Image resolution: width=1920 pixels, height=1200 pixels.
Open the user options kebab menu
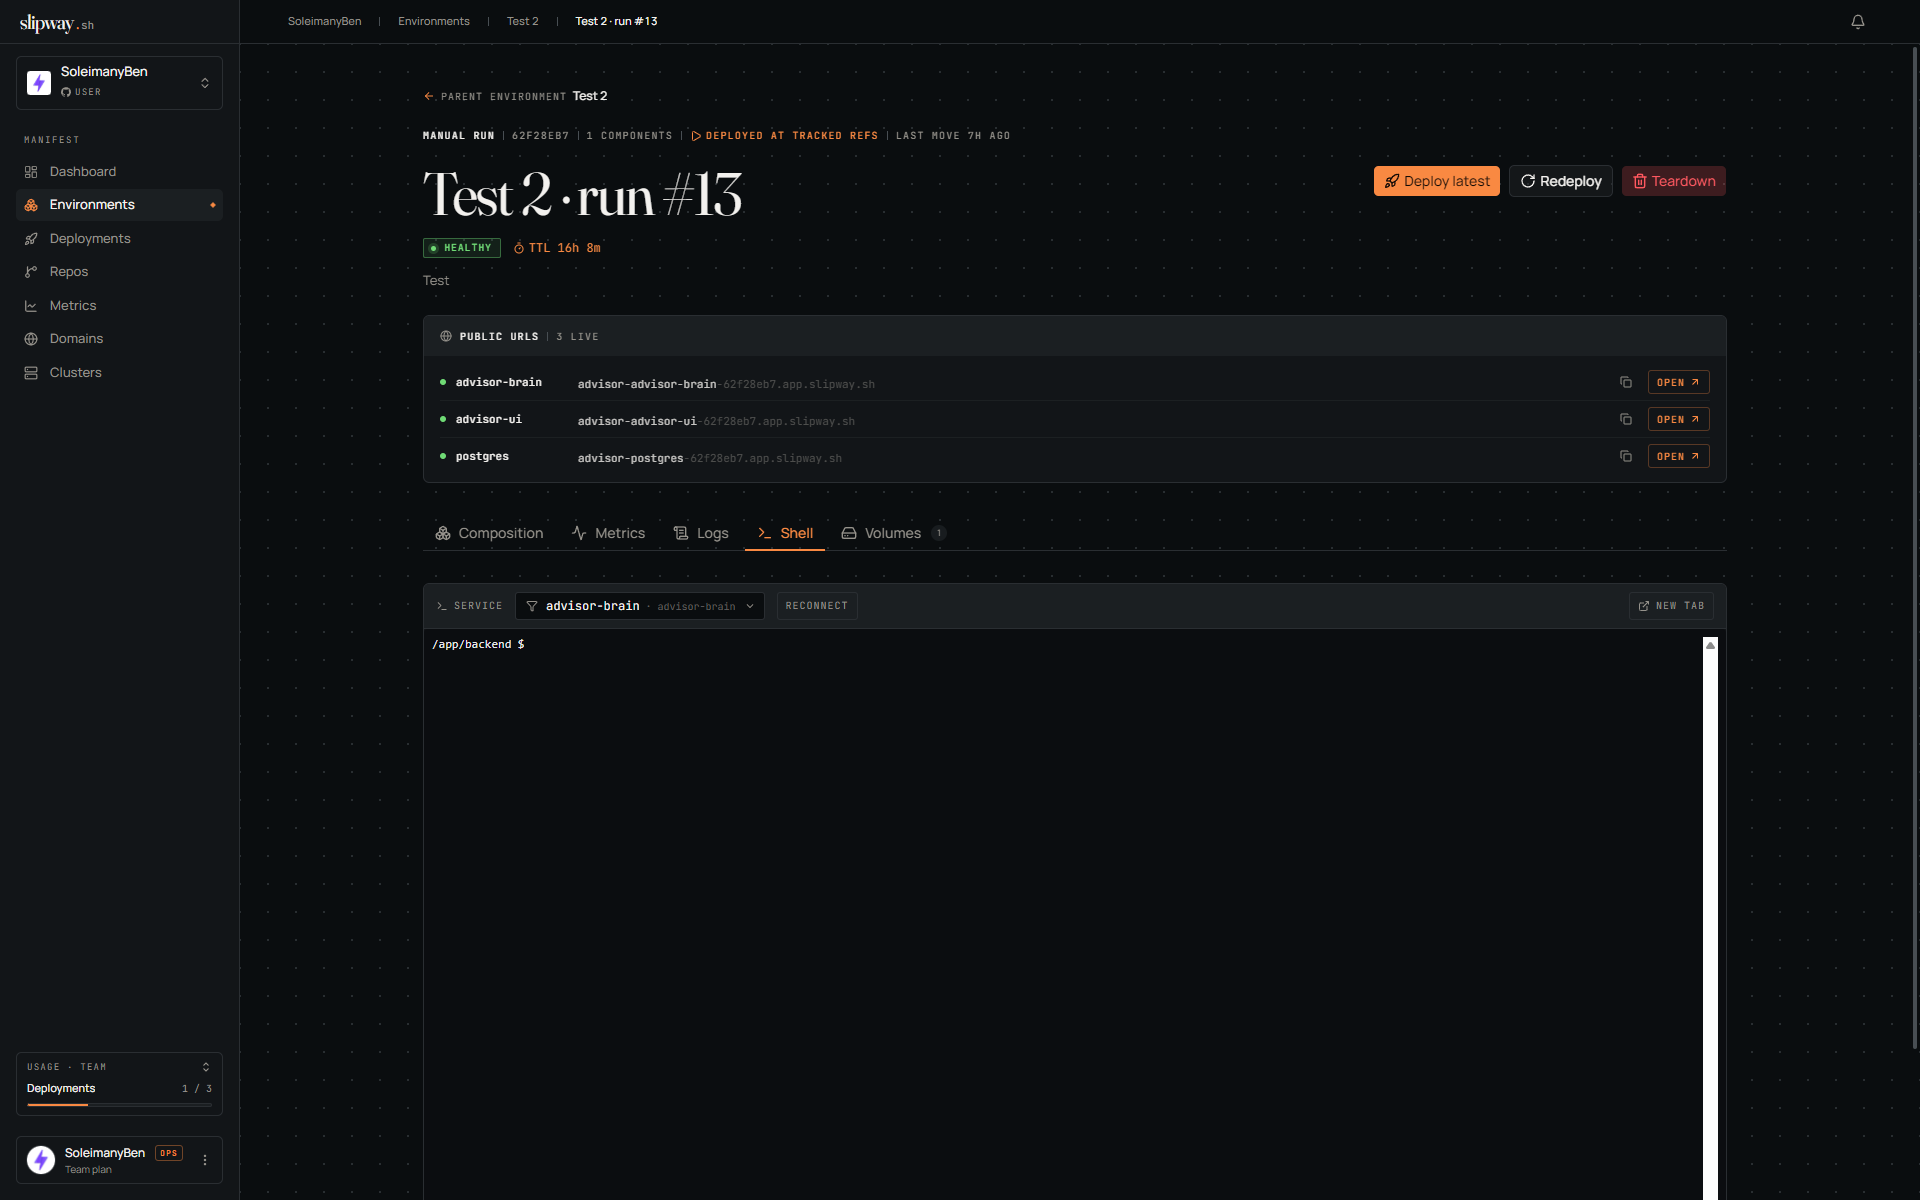click(x=205, y=1160)
